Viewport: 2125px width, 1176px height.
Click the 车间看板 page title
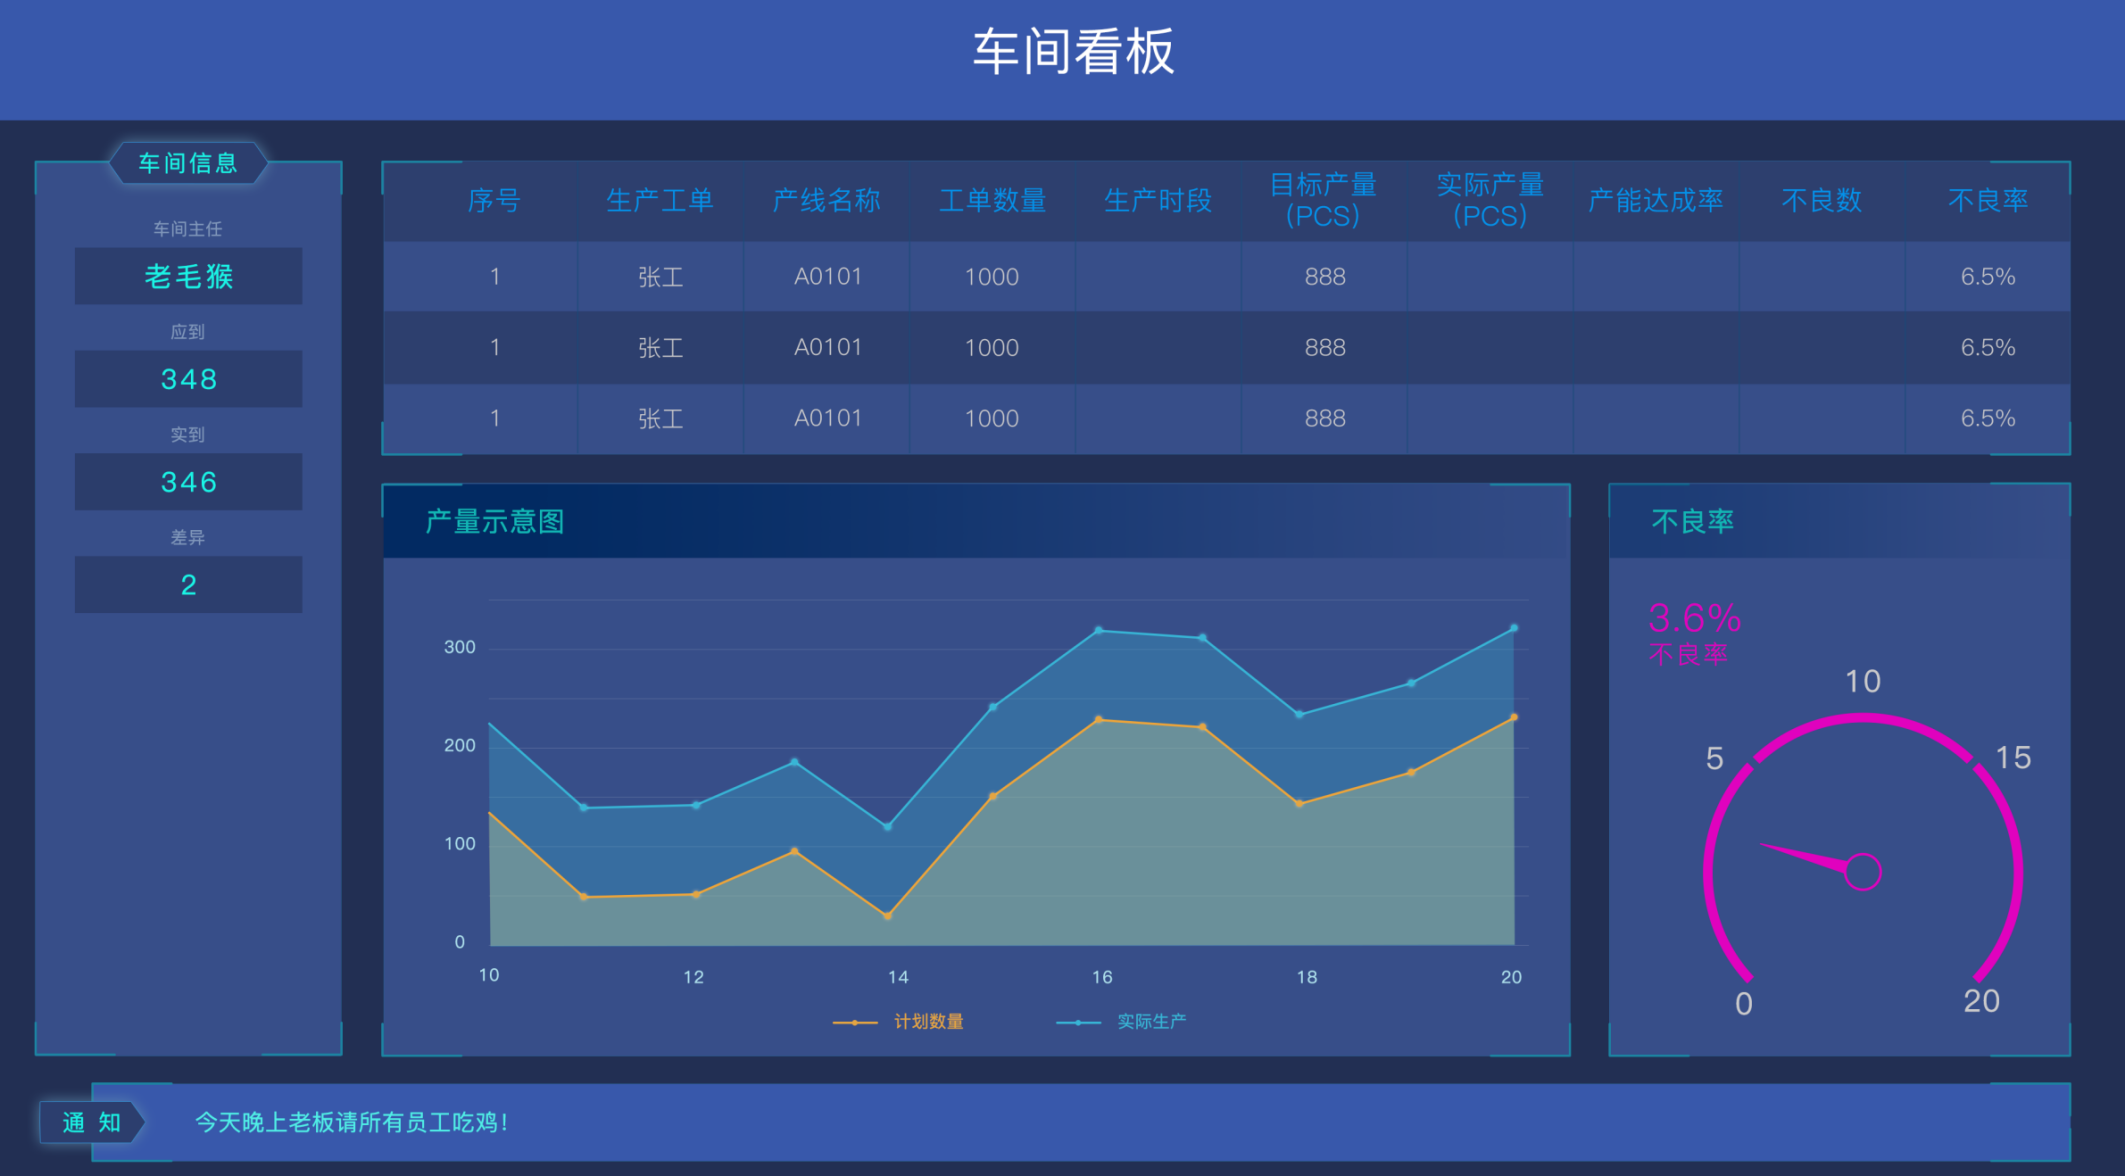point(1073,52)
